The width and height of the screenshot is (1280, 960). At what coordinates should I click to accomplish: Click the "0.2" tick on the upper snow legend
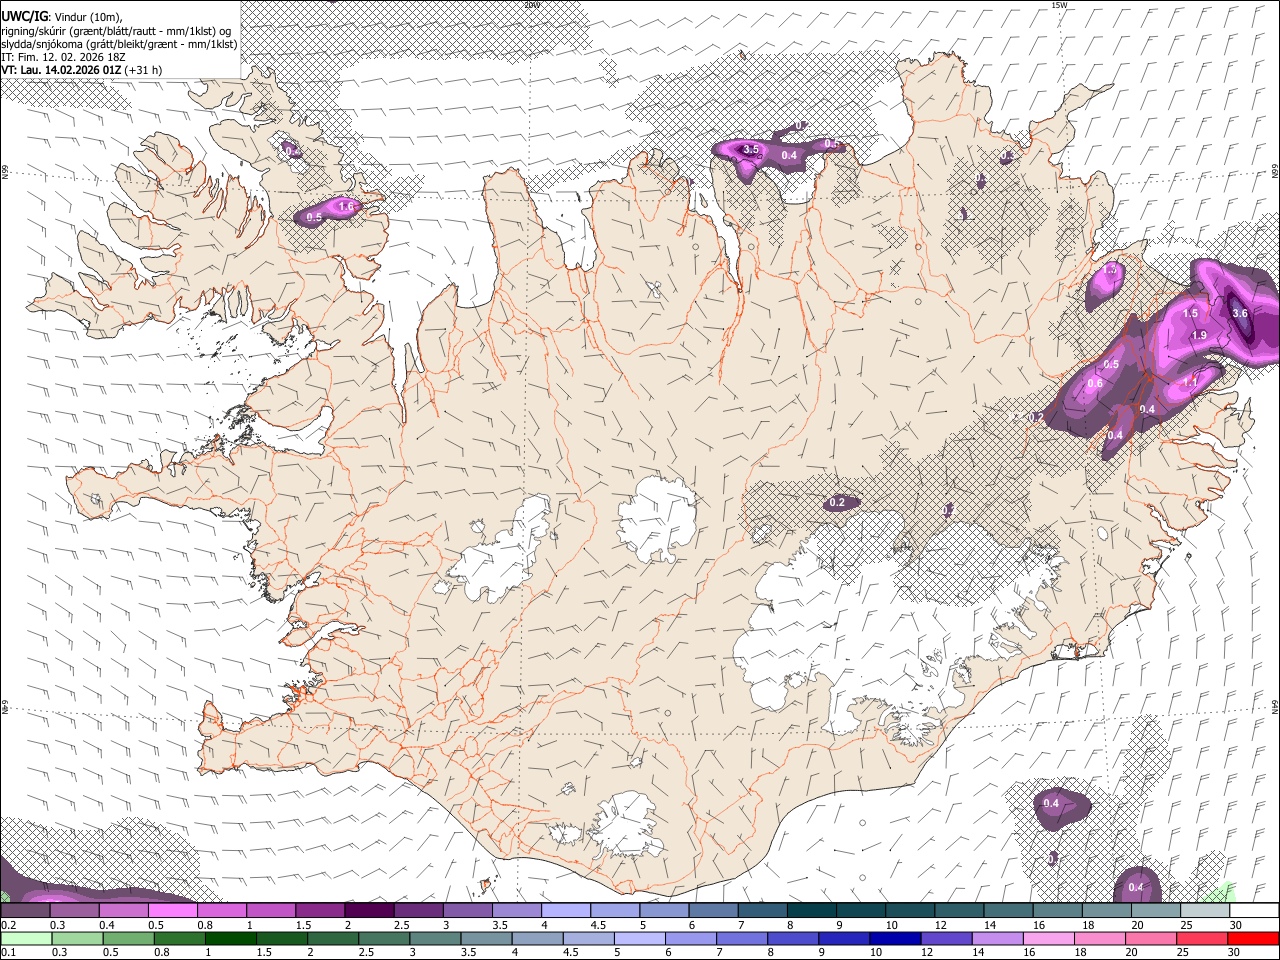tap(8, 925)
